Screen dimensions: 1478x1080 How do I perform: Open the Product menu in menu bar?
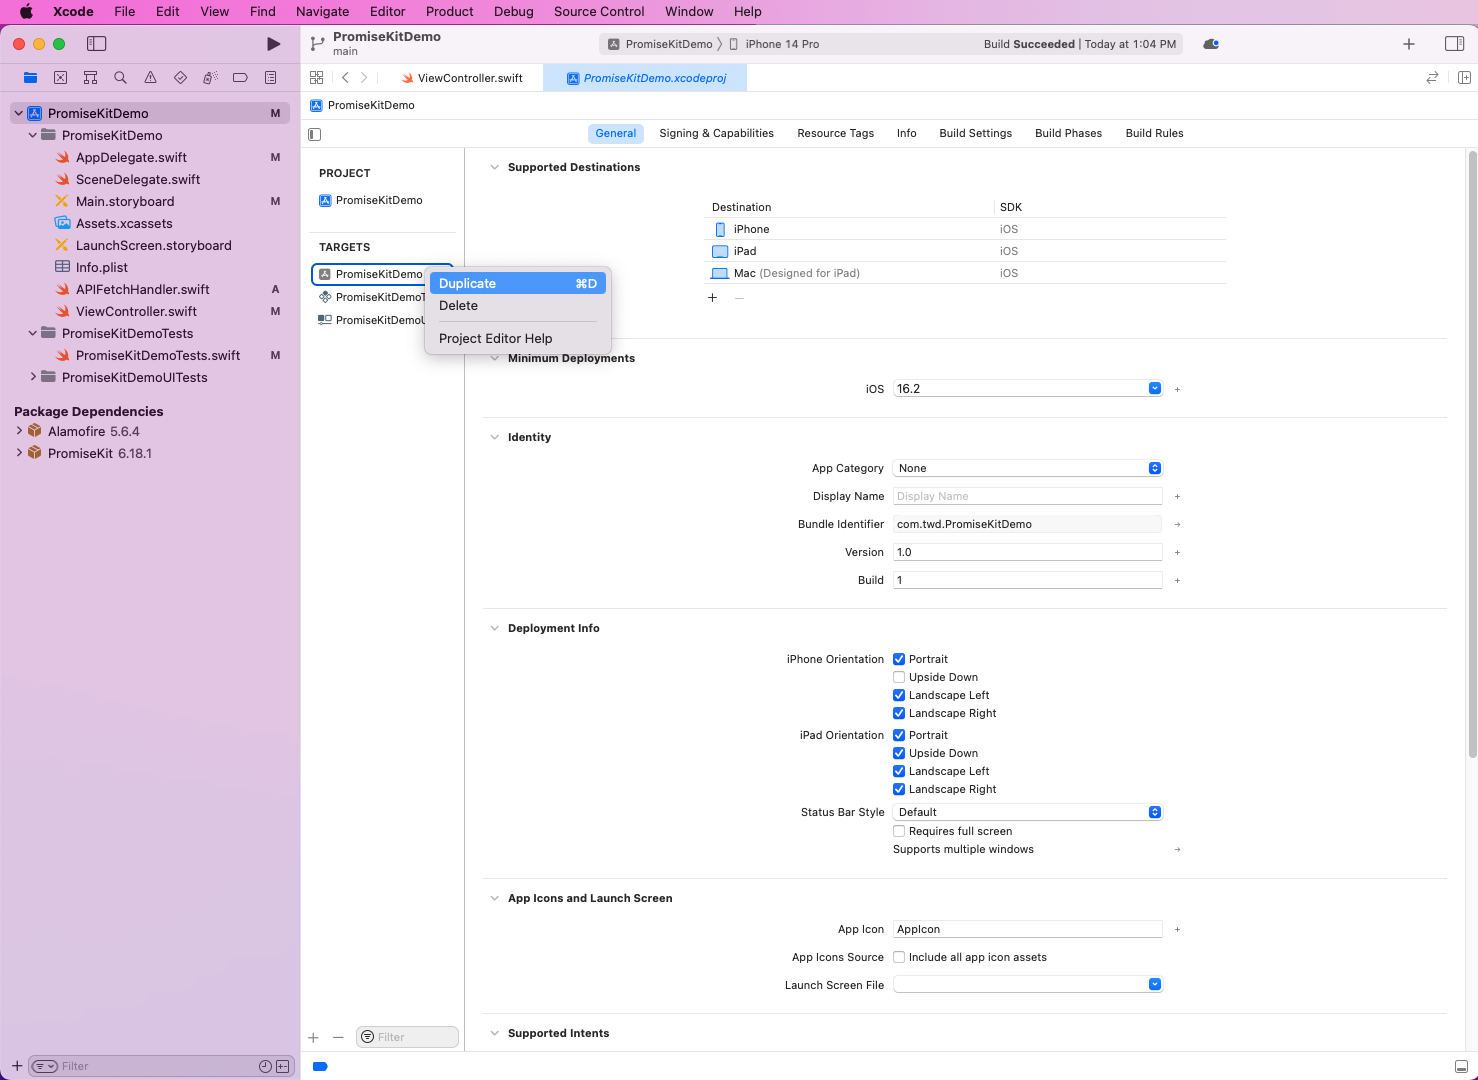click(x=450, y=12)
